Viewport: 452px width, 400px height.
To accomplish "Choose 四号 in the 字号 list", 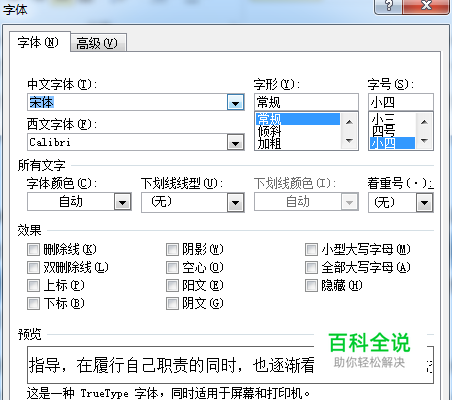I will (x=393, y=131).
